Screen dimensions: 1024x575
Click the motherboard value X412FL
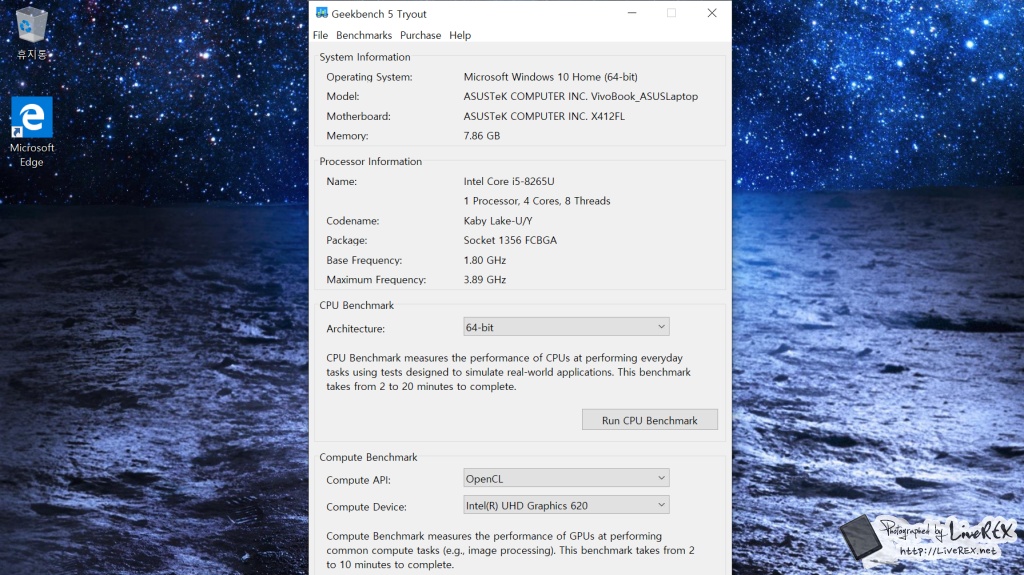point(544,116)
